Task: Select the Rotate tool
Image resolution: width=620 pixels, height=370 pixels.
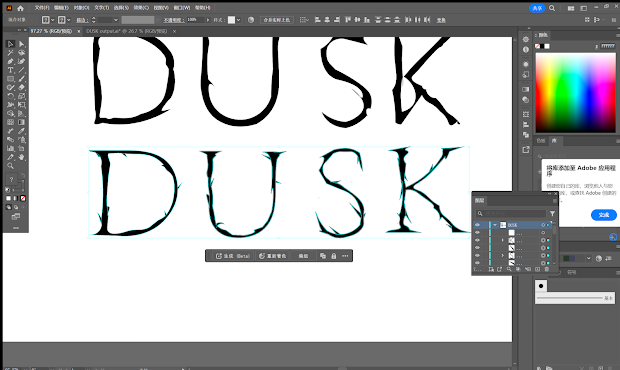Action: 11,96
